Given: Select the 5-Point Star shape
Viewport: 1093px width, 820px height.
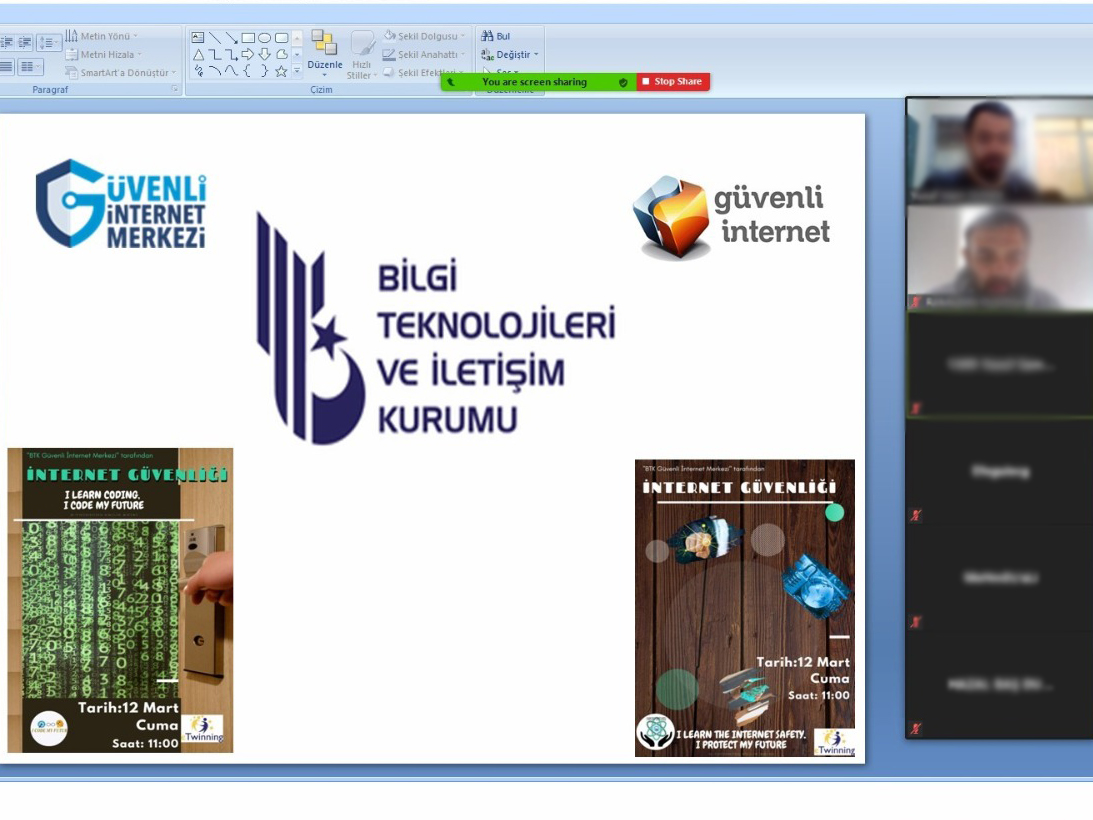Looking at the screenshot, I should click(282, 70).
